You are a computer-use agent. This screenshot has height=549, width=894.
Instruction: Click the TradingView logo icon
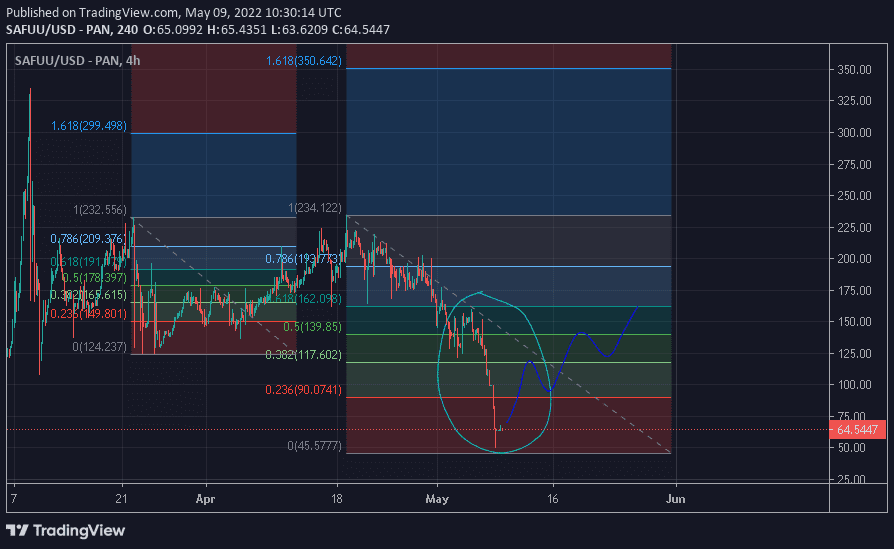click(18, 529)
